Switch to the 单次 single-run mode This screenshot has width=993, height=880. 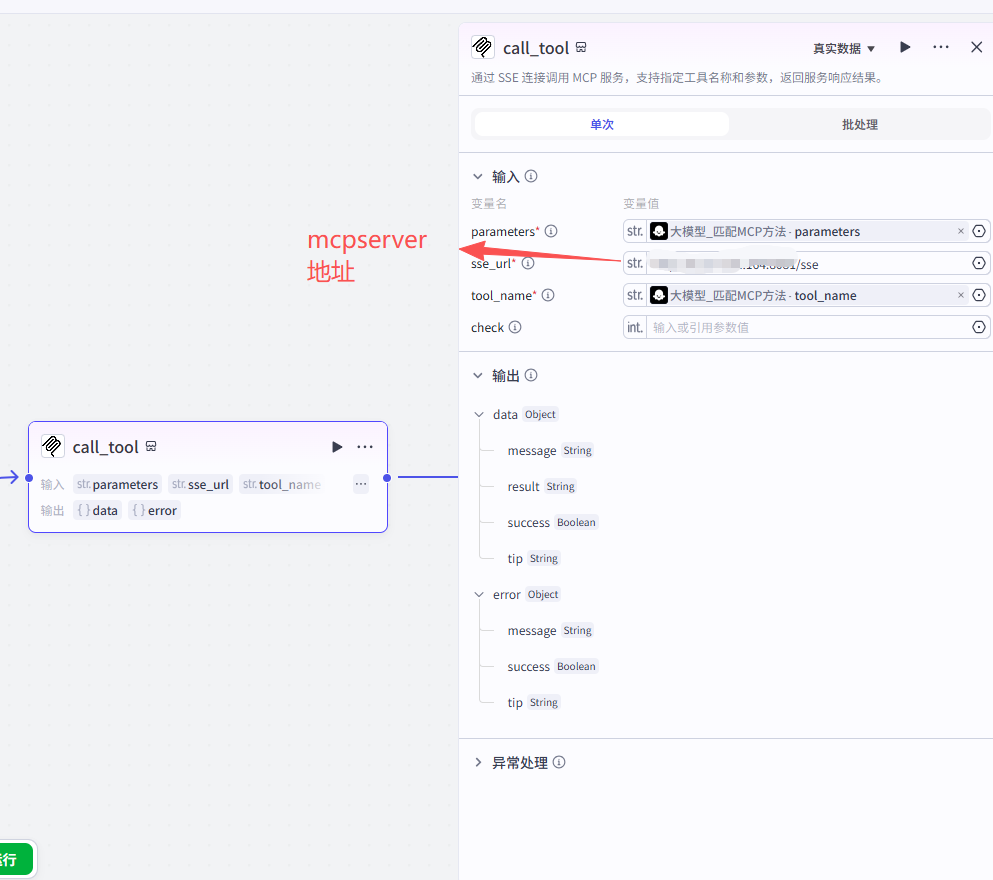(x=602, y=124)
